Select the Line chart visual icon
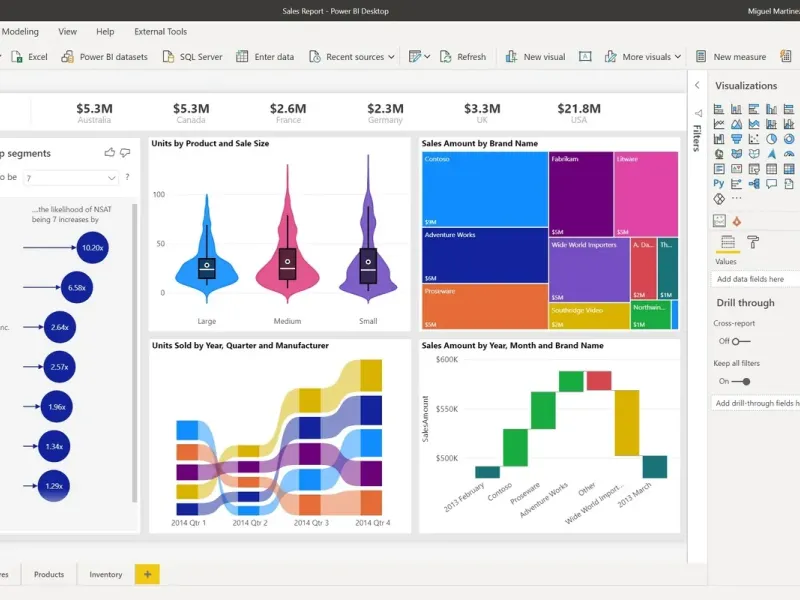 point(719,124)
